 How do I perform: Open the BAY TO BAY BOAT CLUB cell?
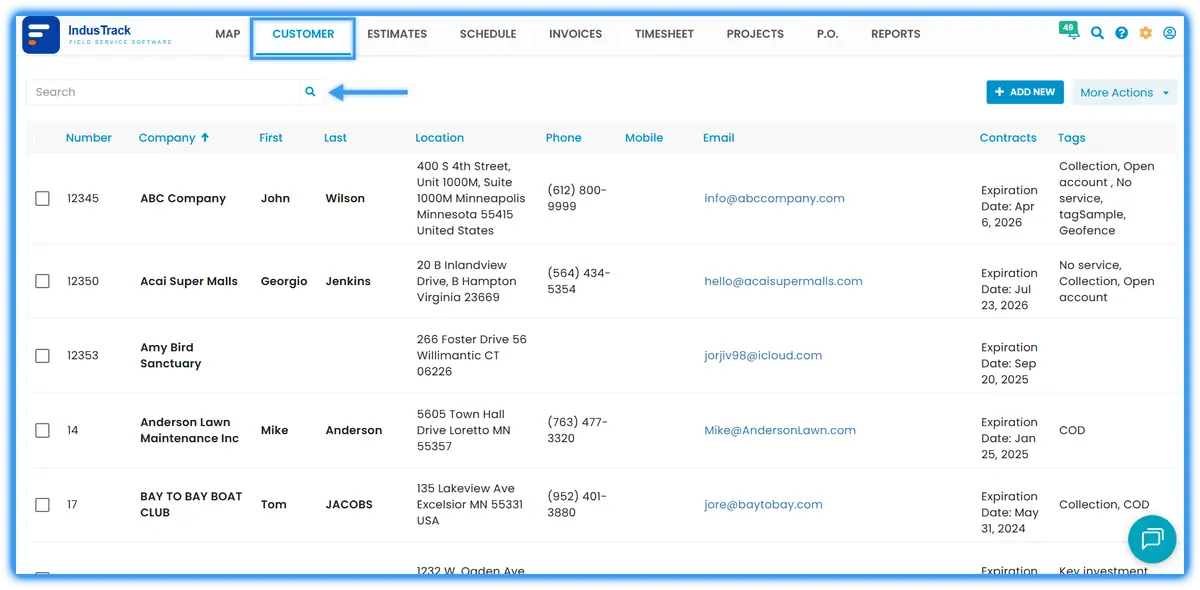[x=191, y=505]
